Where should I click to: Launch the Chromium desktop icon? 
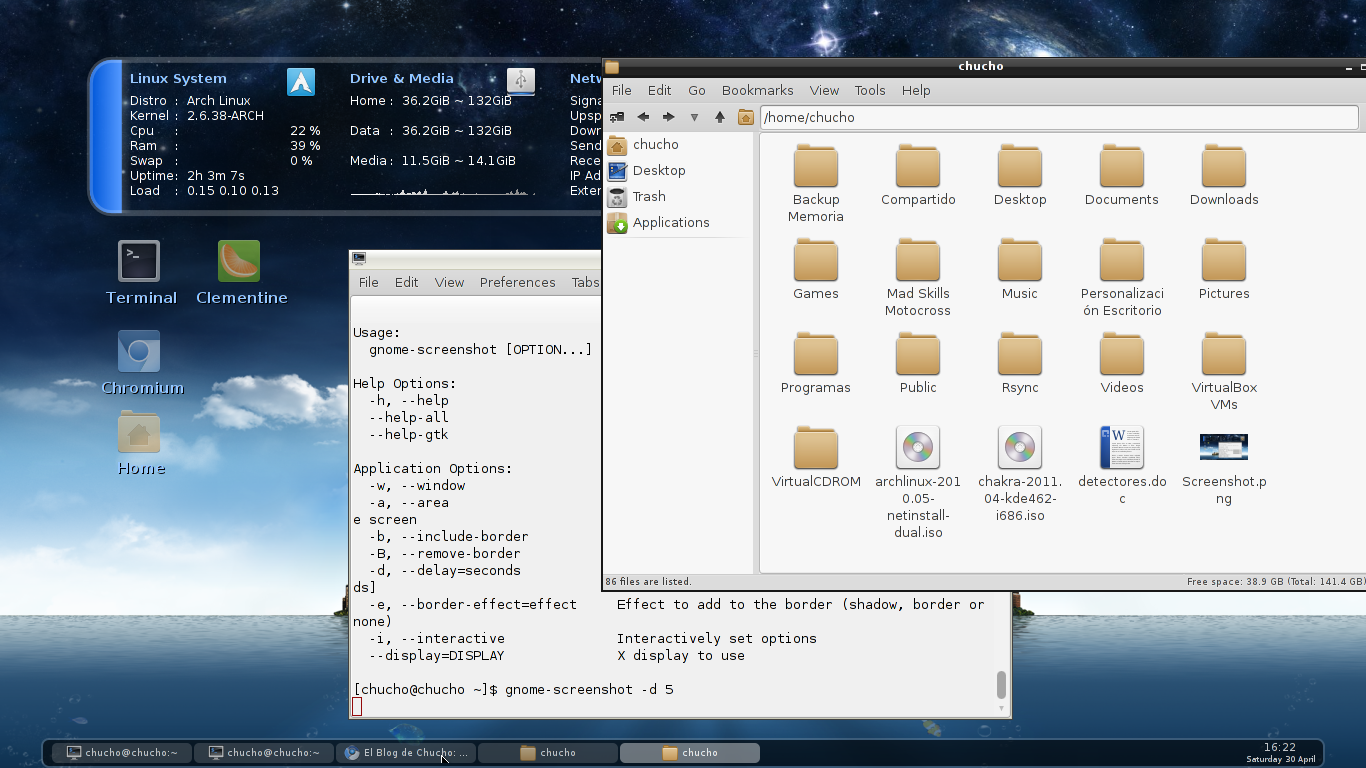pos(141,363)
